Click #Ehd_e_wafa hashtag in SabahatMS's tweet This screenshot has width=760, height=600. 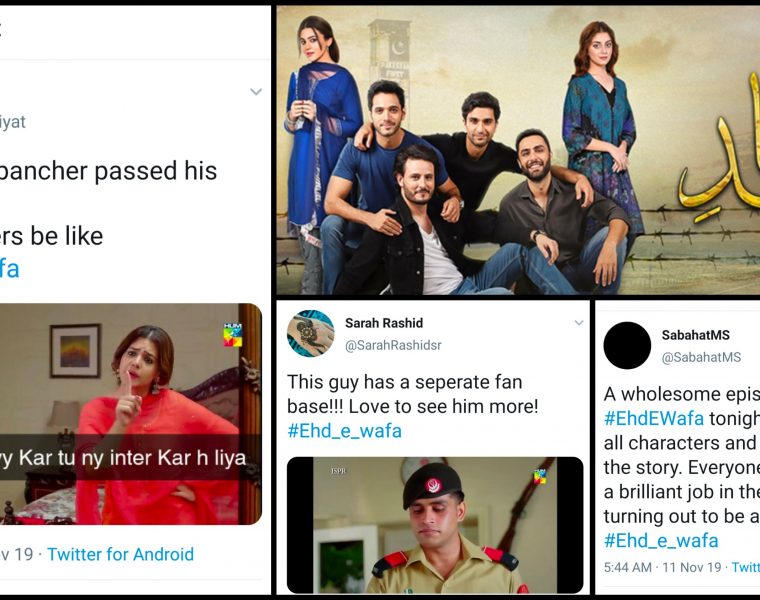click(x=661, y=540)
